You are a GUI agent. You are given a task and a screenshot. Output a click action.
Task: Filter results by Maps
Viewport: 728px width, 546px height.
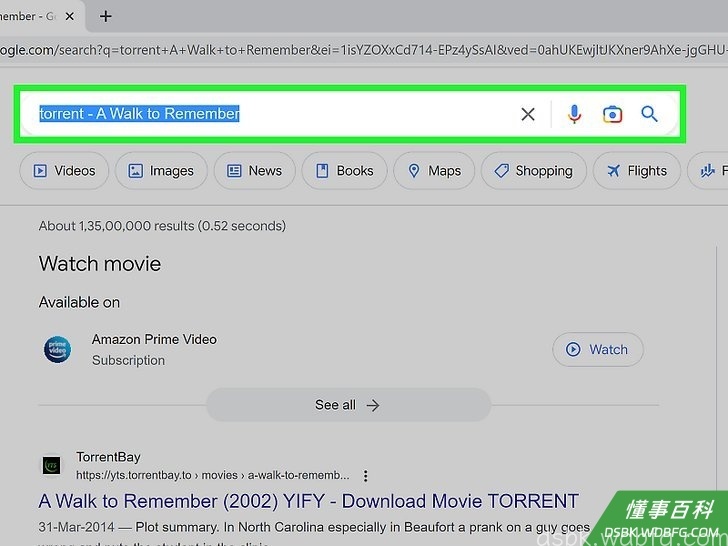tap(434, 171)
